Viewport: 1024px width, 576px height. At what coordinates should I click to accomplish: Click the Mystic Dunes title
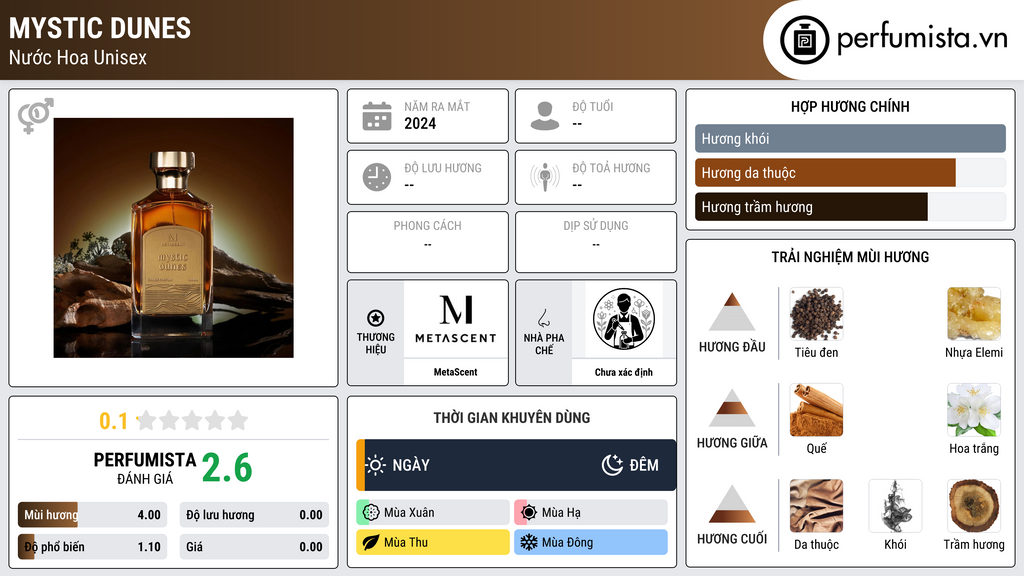[100, 28]
